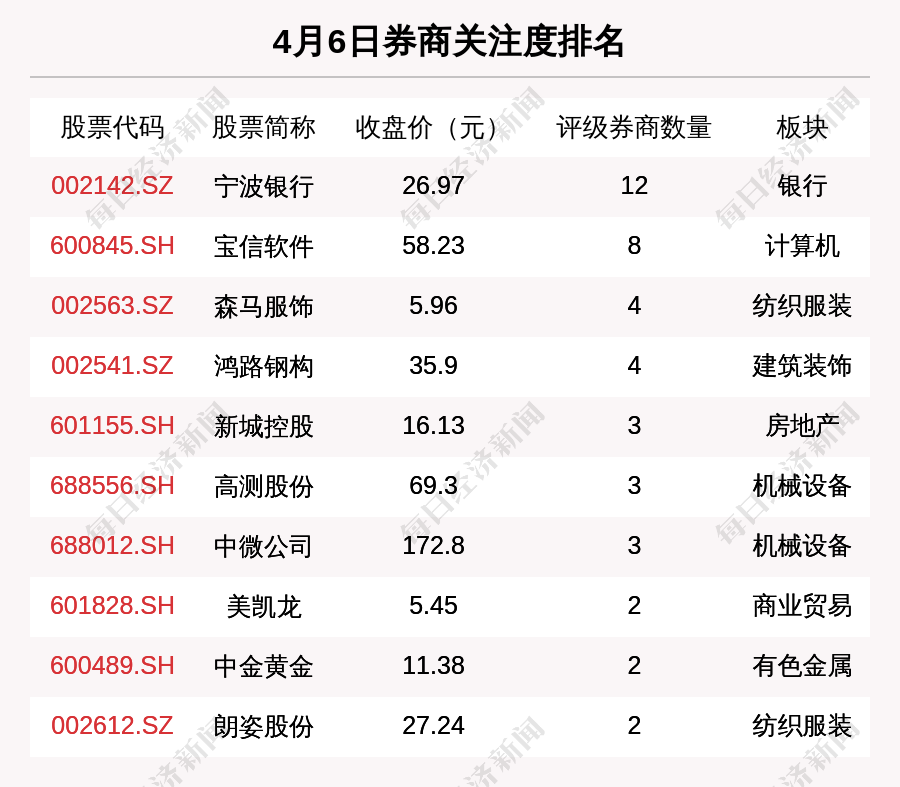Open stock code 002612.SZ
The height and width of the screenshot is (787, 900).
coord(112,726)
